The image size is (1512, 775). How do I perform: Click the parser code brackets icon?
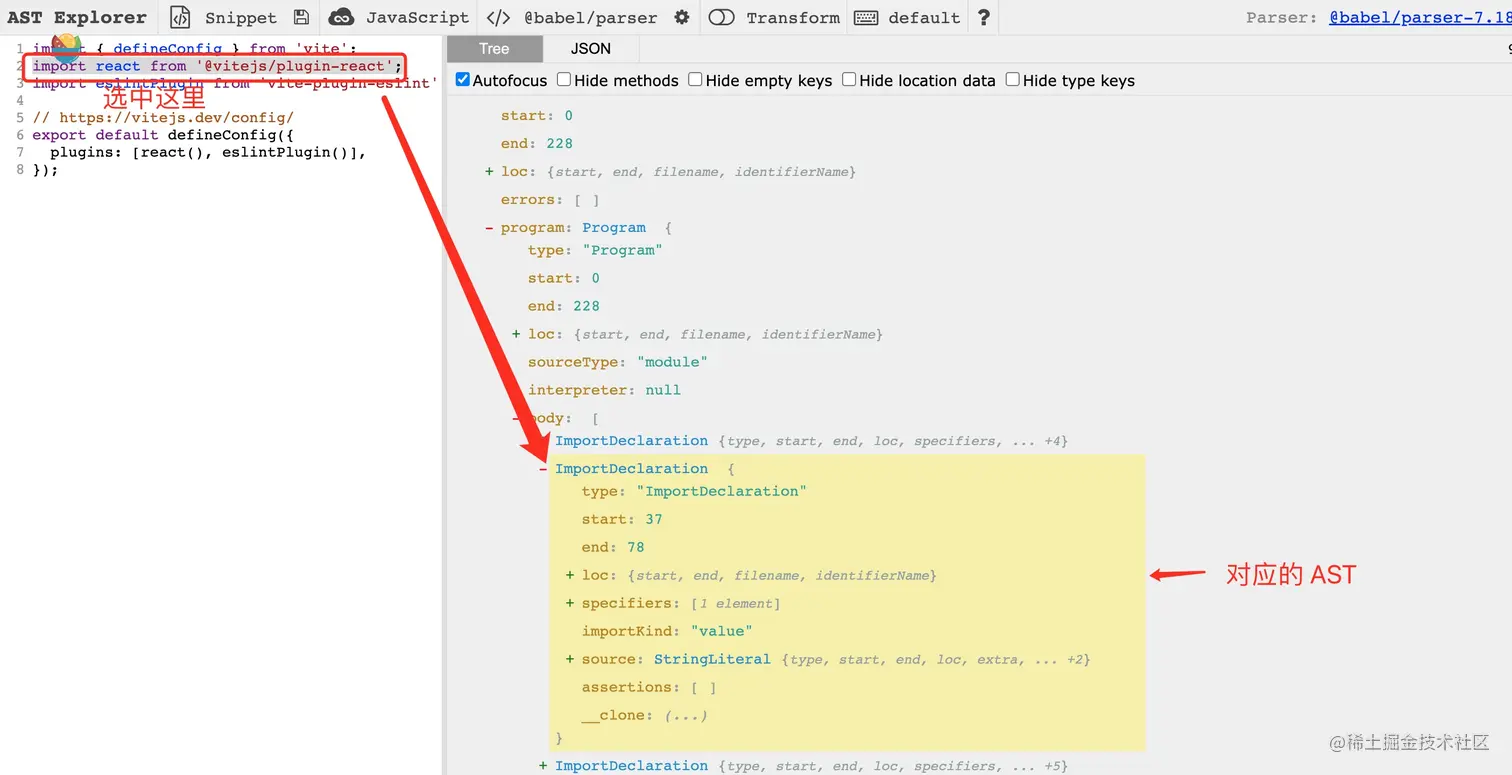point(498,17)
